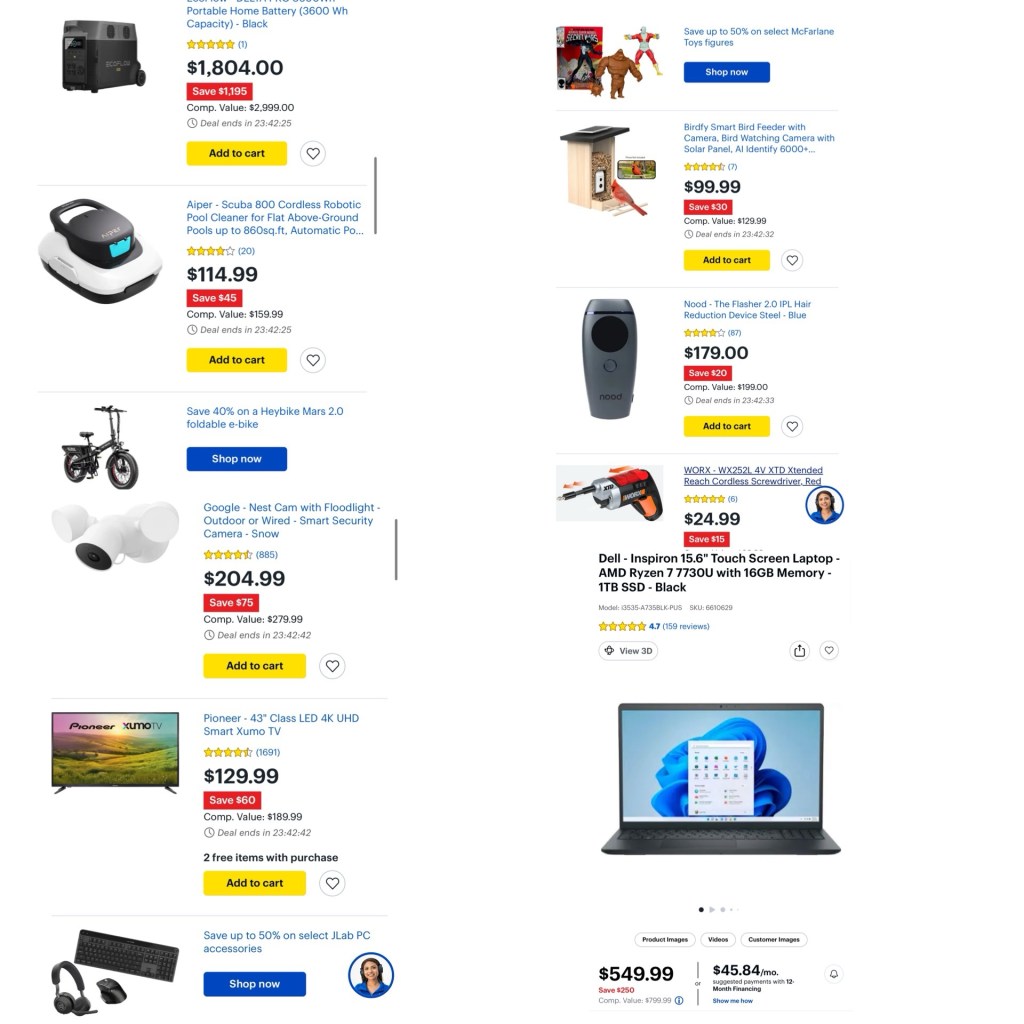Switch to Customer Images tab
Viewport: 1024px width, 1024px height.
click(x=774, y=940)
